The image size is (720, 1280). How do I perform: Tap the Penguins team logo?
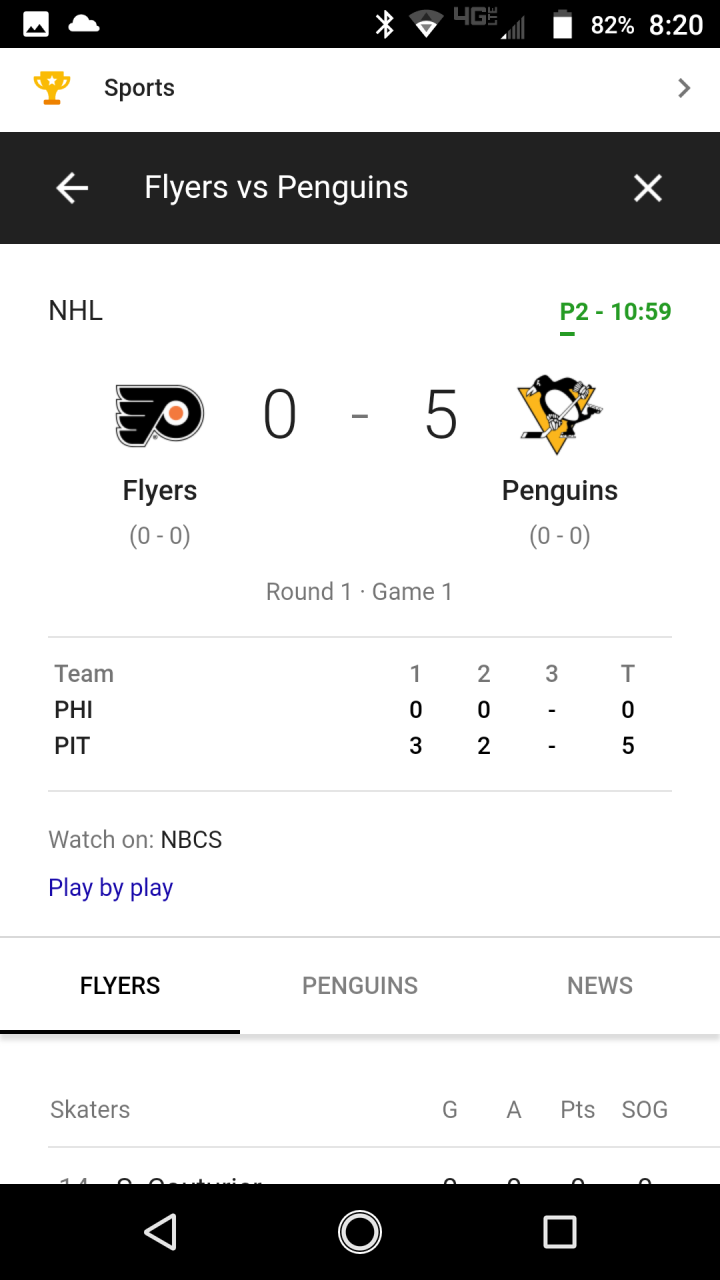[x=560, y=414]
